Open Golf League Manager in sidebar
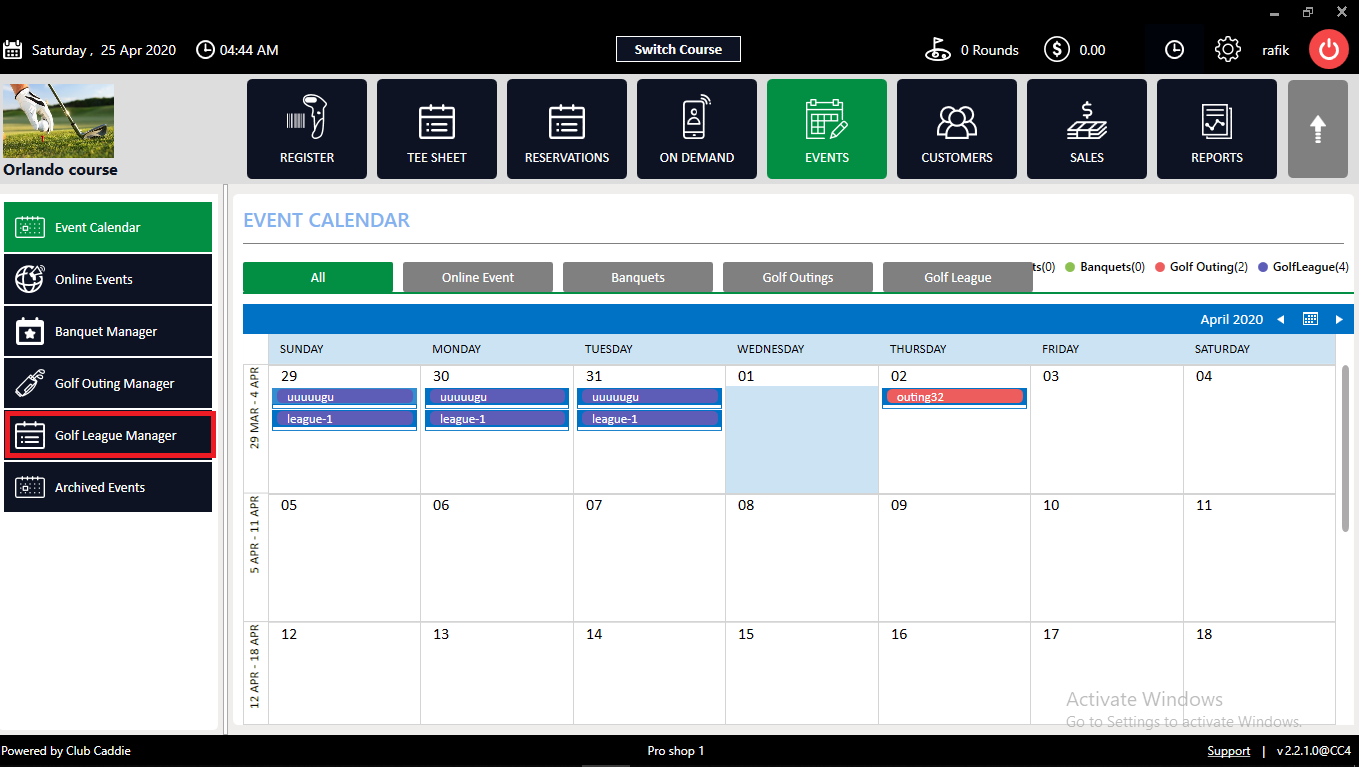Screen dimensions: 1359x767 point(108,435)
